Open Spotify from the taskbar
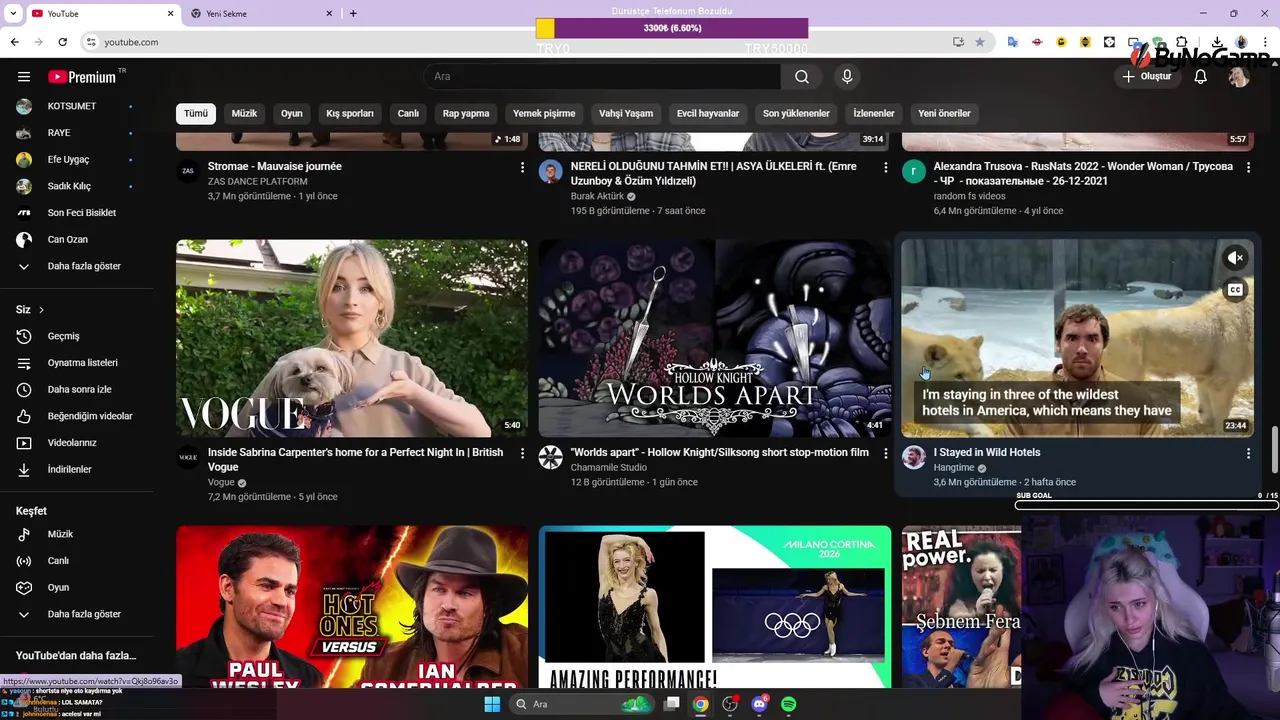Viewport: 1280px width, 720px height. pyautogui.click(x=788, y=704)
